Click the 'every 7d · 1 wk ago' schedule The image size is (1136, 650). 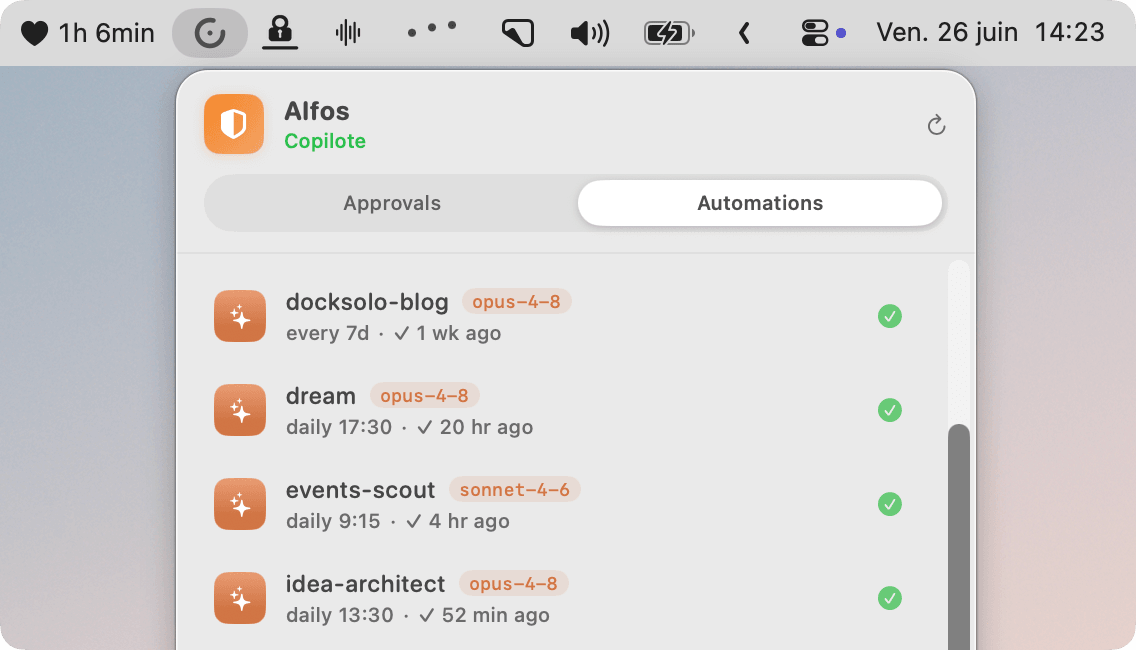click(393, 333)
